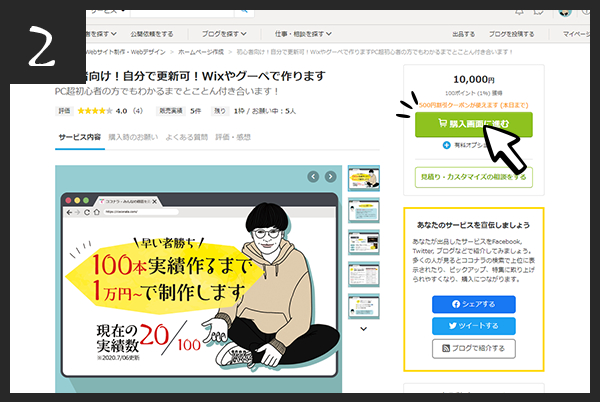Click the ブログを投稿する nav link

pos(511,34)
